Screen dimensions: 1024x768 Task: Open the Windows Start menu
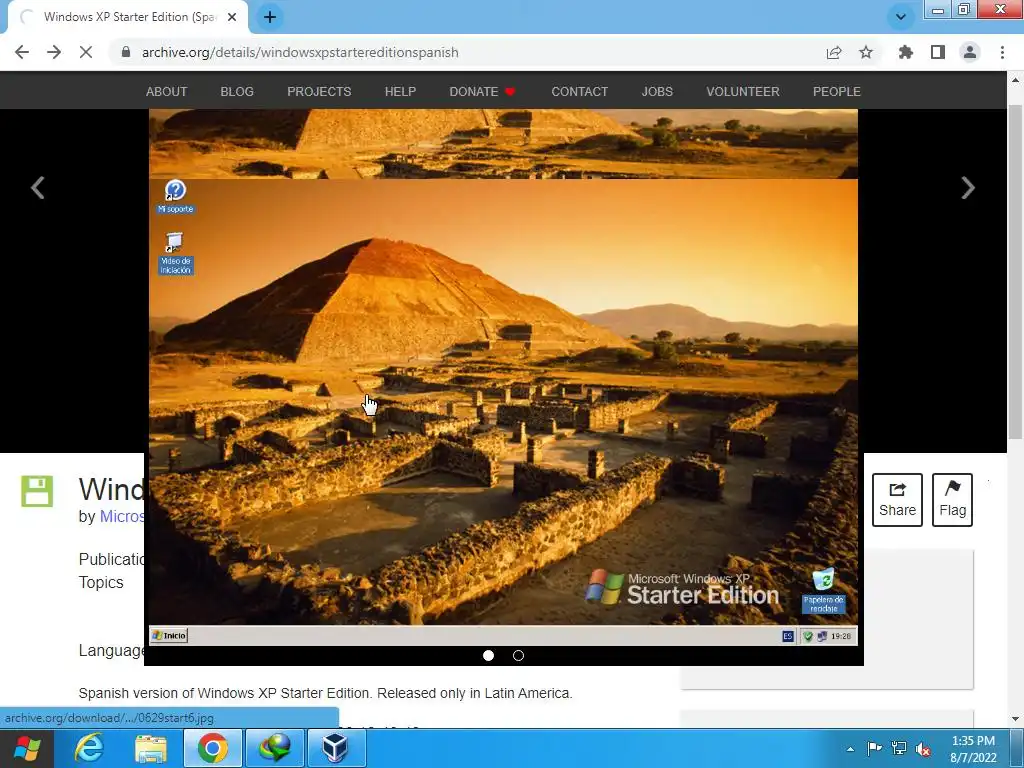(26, 748)
